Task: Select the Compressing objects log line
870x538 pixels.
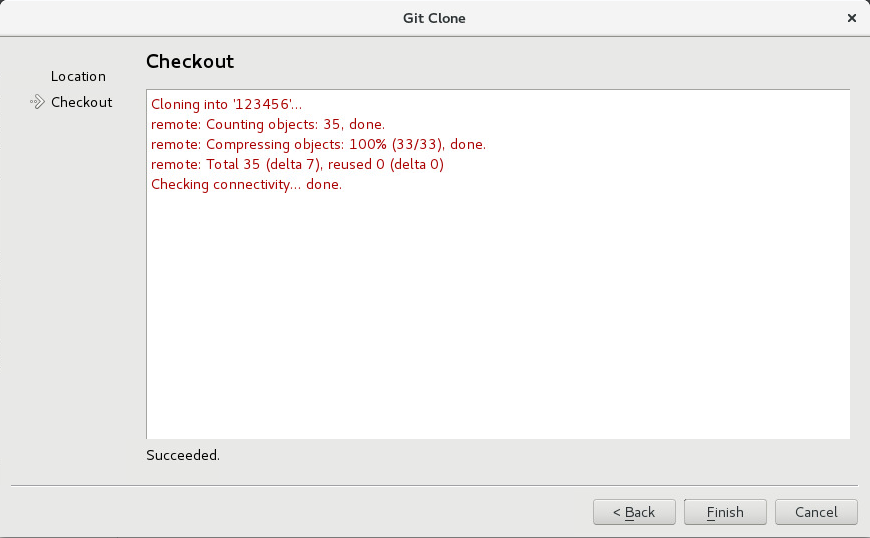Action: click(x=318, y=144)
